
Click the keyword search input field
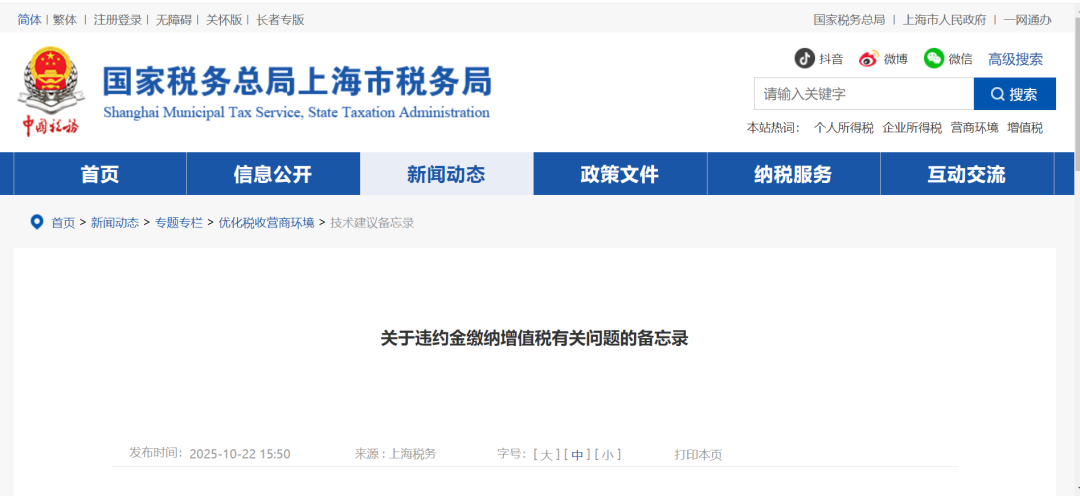click(863, 94)
